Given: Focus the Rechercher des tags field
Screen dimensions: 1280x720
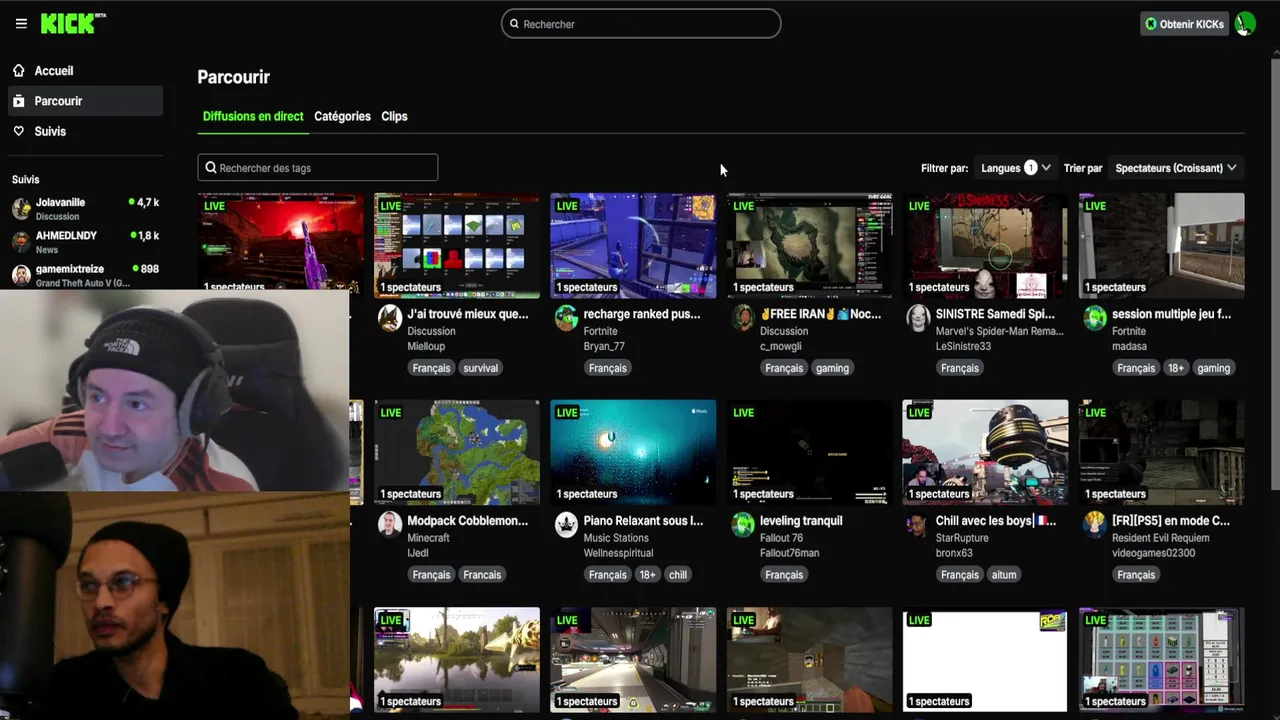Looking at the screenshot, I should coord(318,168).
